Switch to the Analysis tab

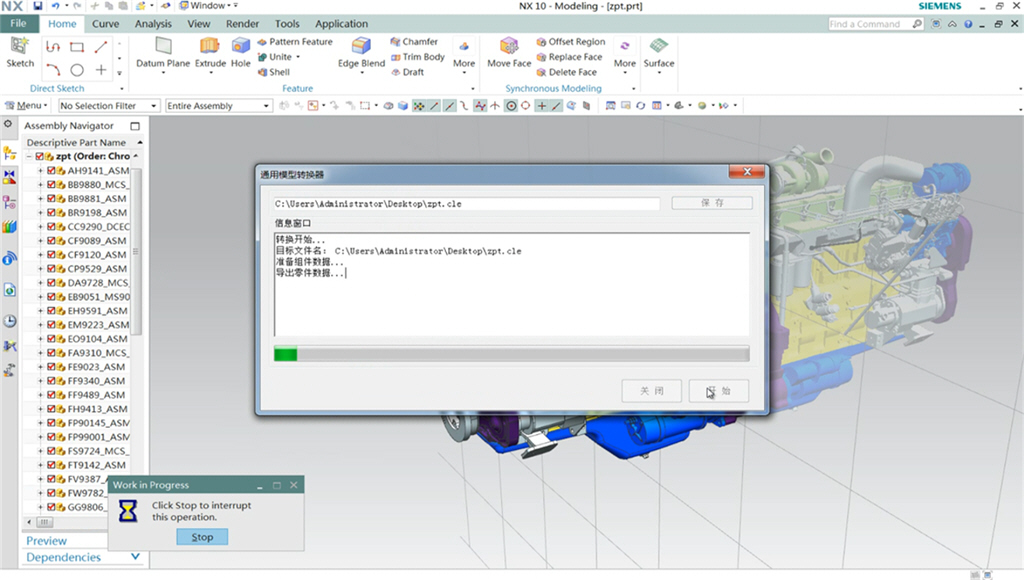[153, 24]
